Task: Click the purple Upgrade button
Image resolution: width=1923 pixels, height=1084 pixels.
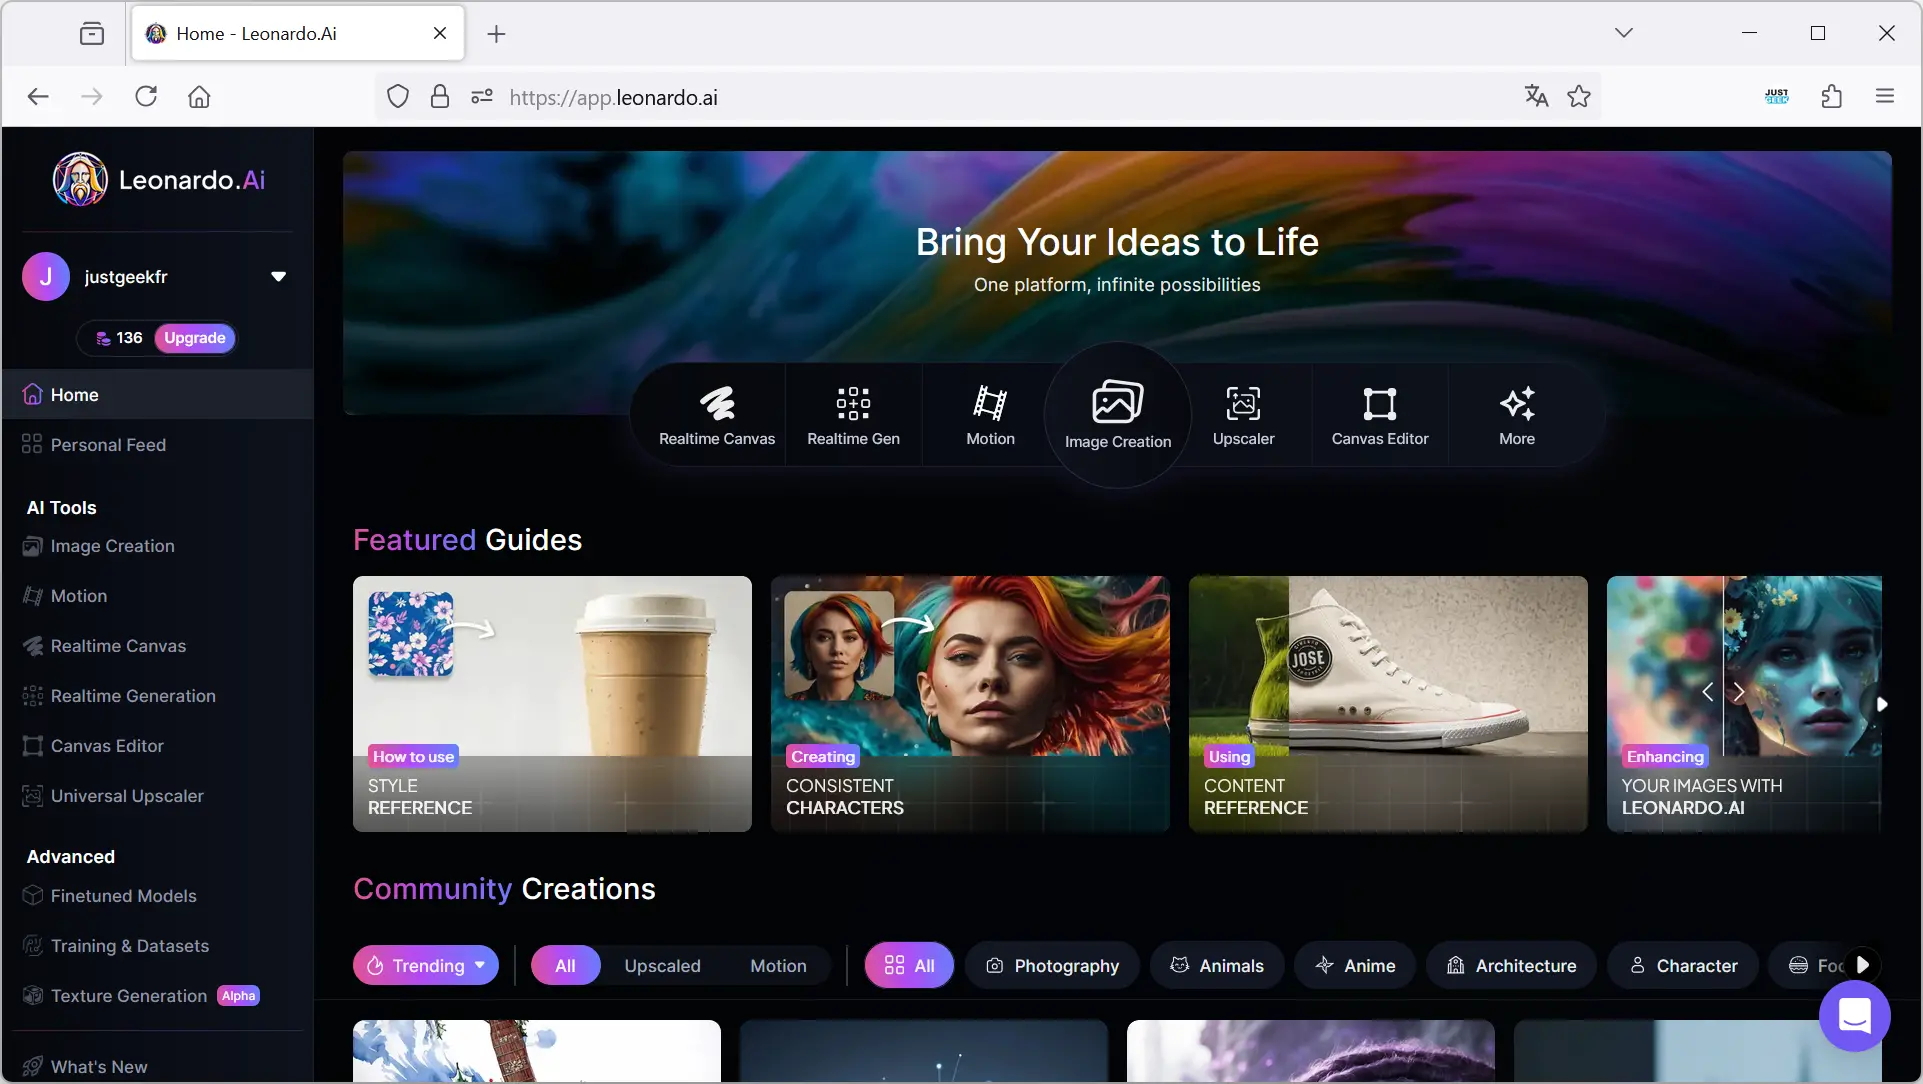Action: (195, 338)
